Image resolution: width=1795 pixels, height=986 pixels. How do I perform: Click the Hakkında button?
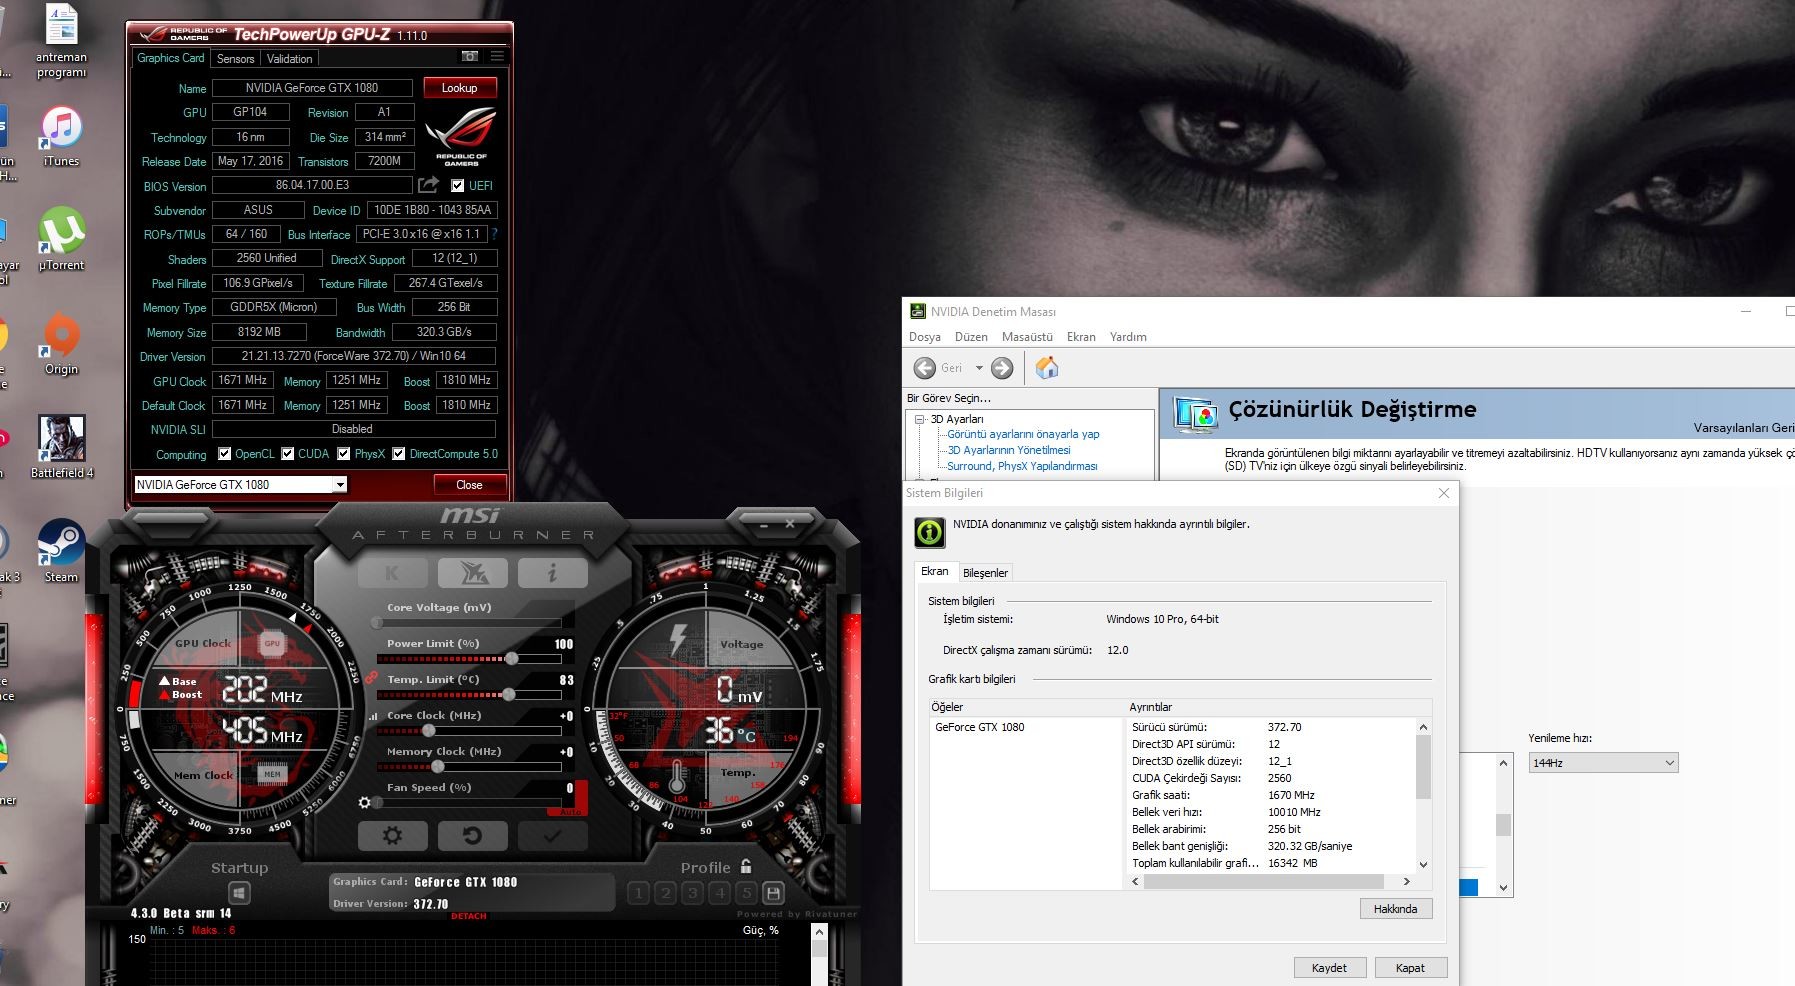(x=1396, y=909)
